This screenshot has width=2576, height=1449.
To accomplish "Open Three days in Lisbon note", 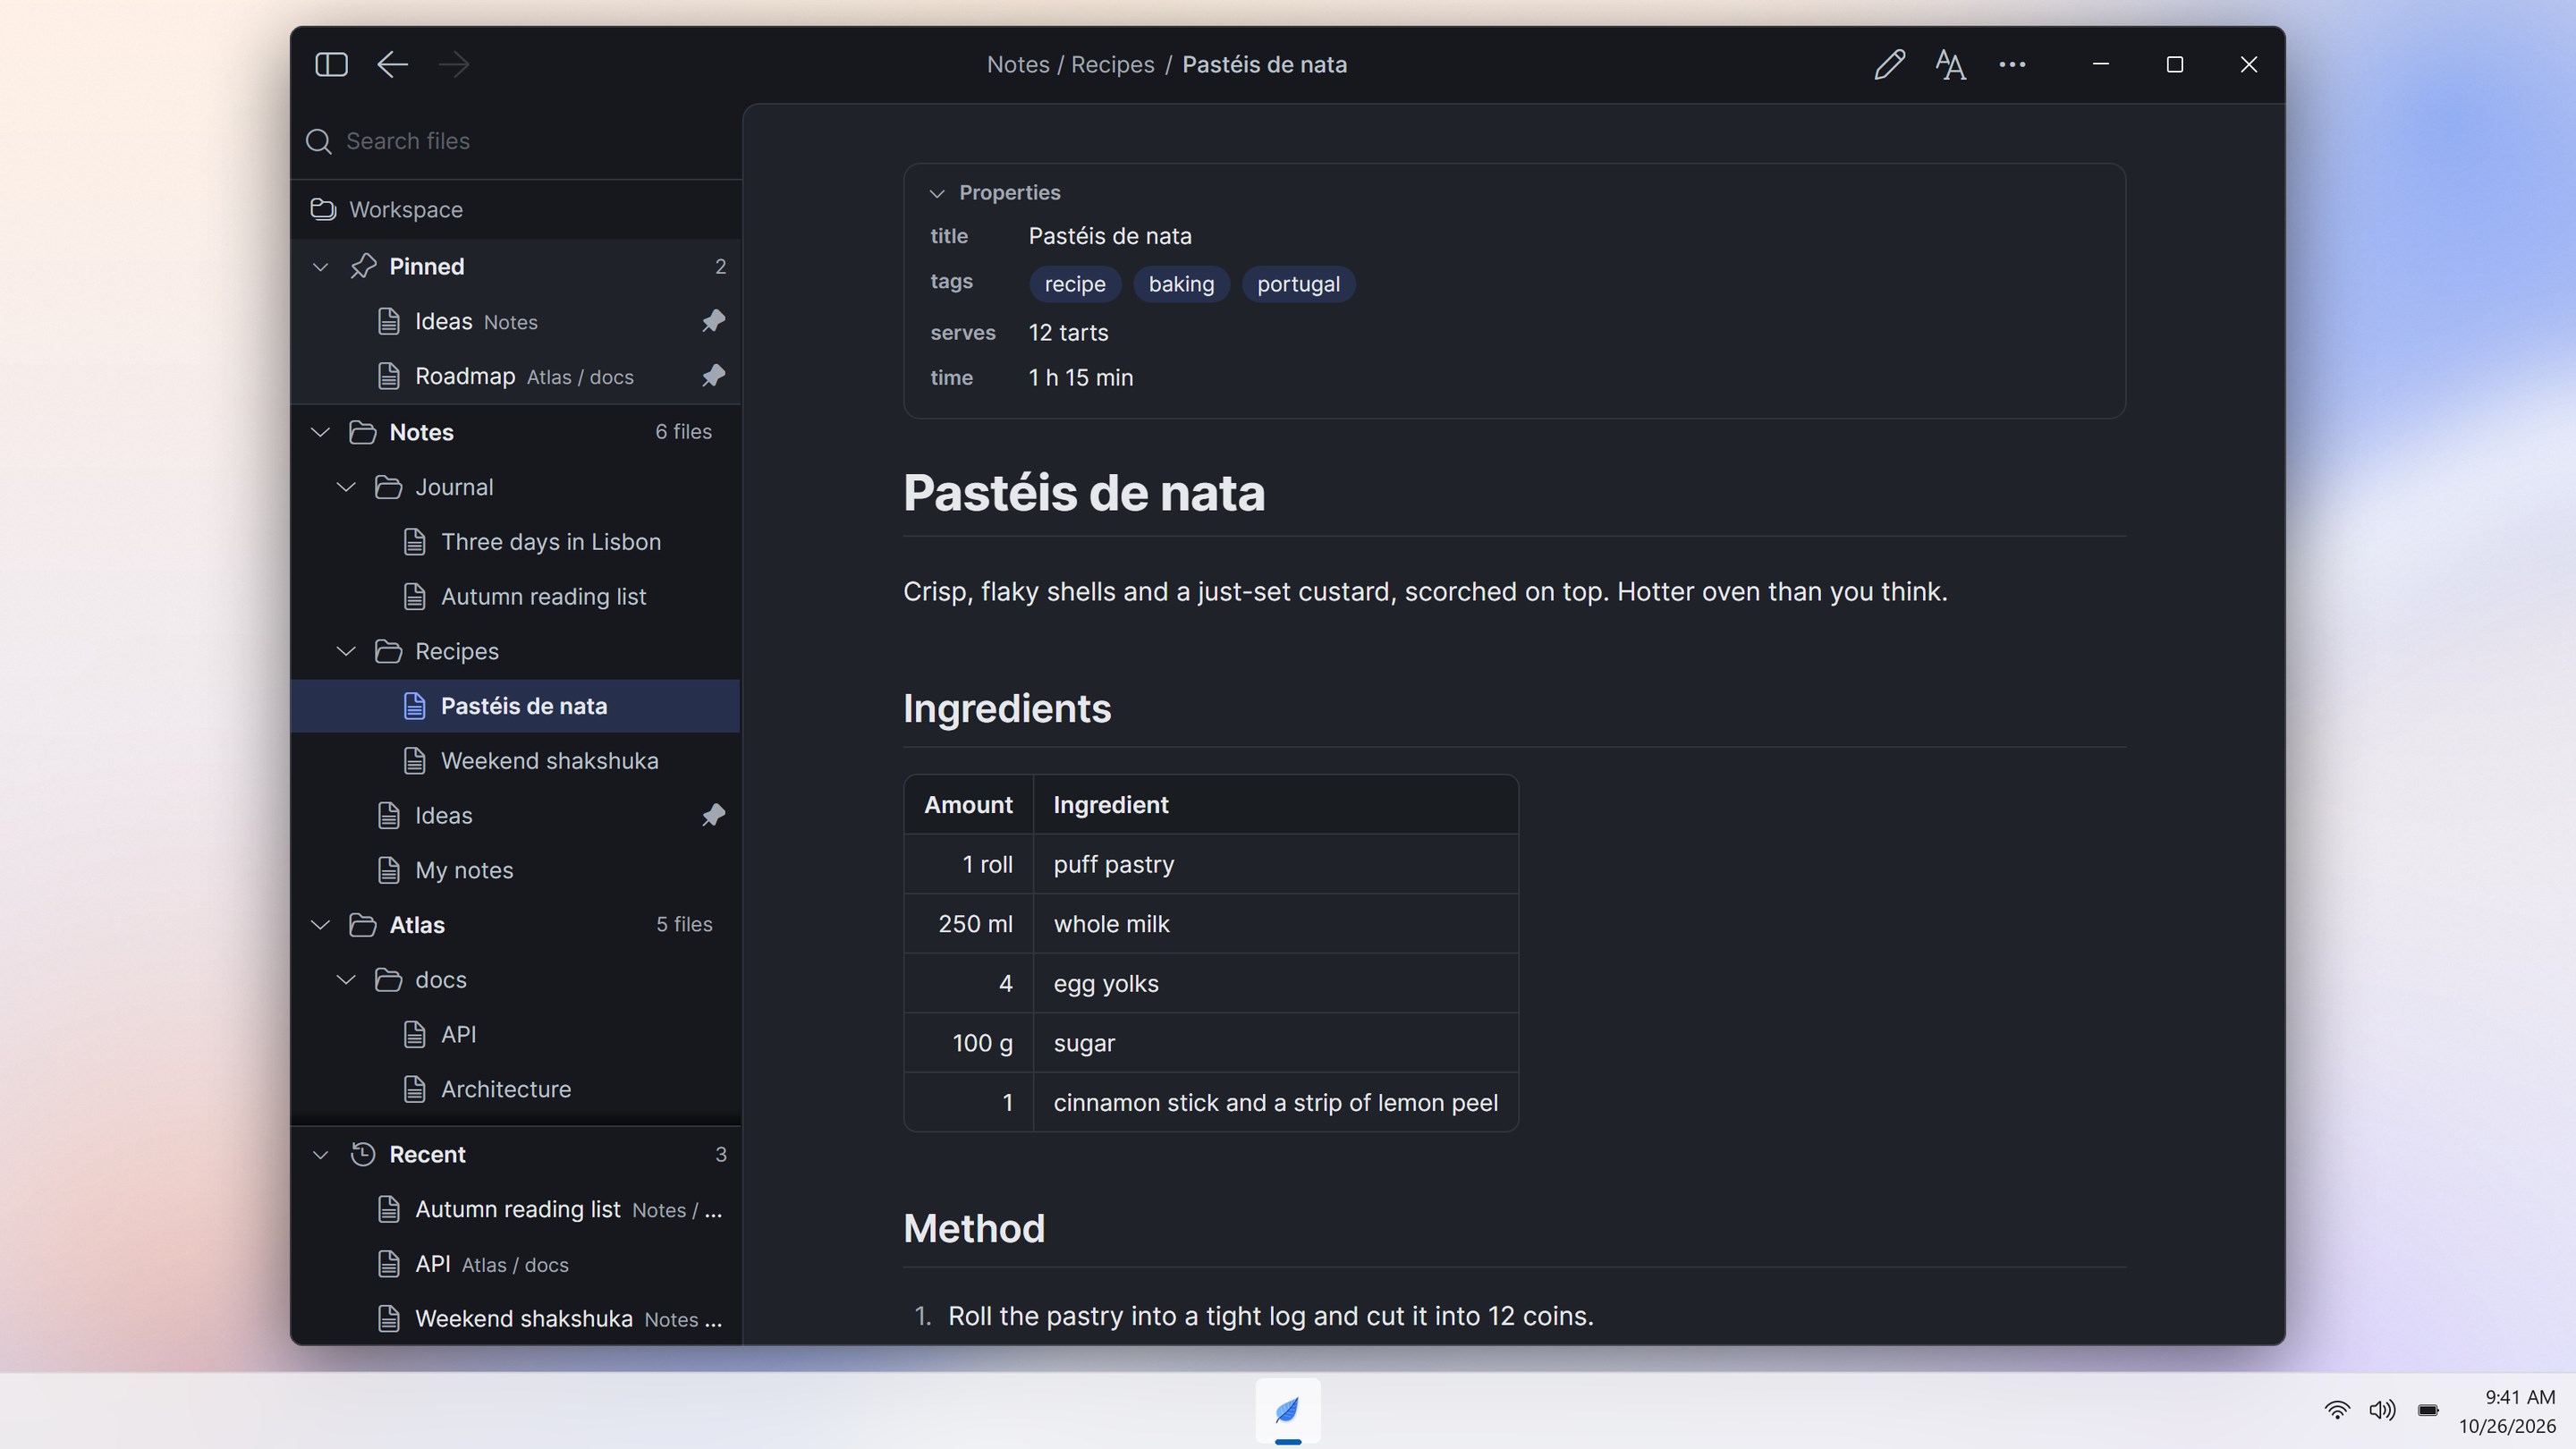I will coord(516,542).
